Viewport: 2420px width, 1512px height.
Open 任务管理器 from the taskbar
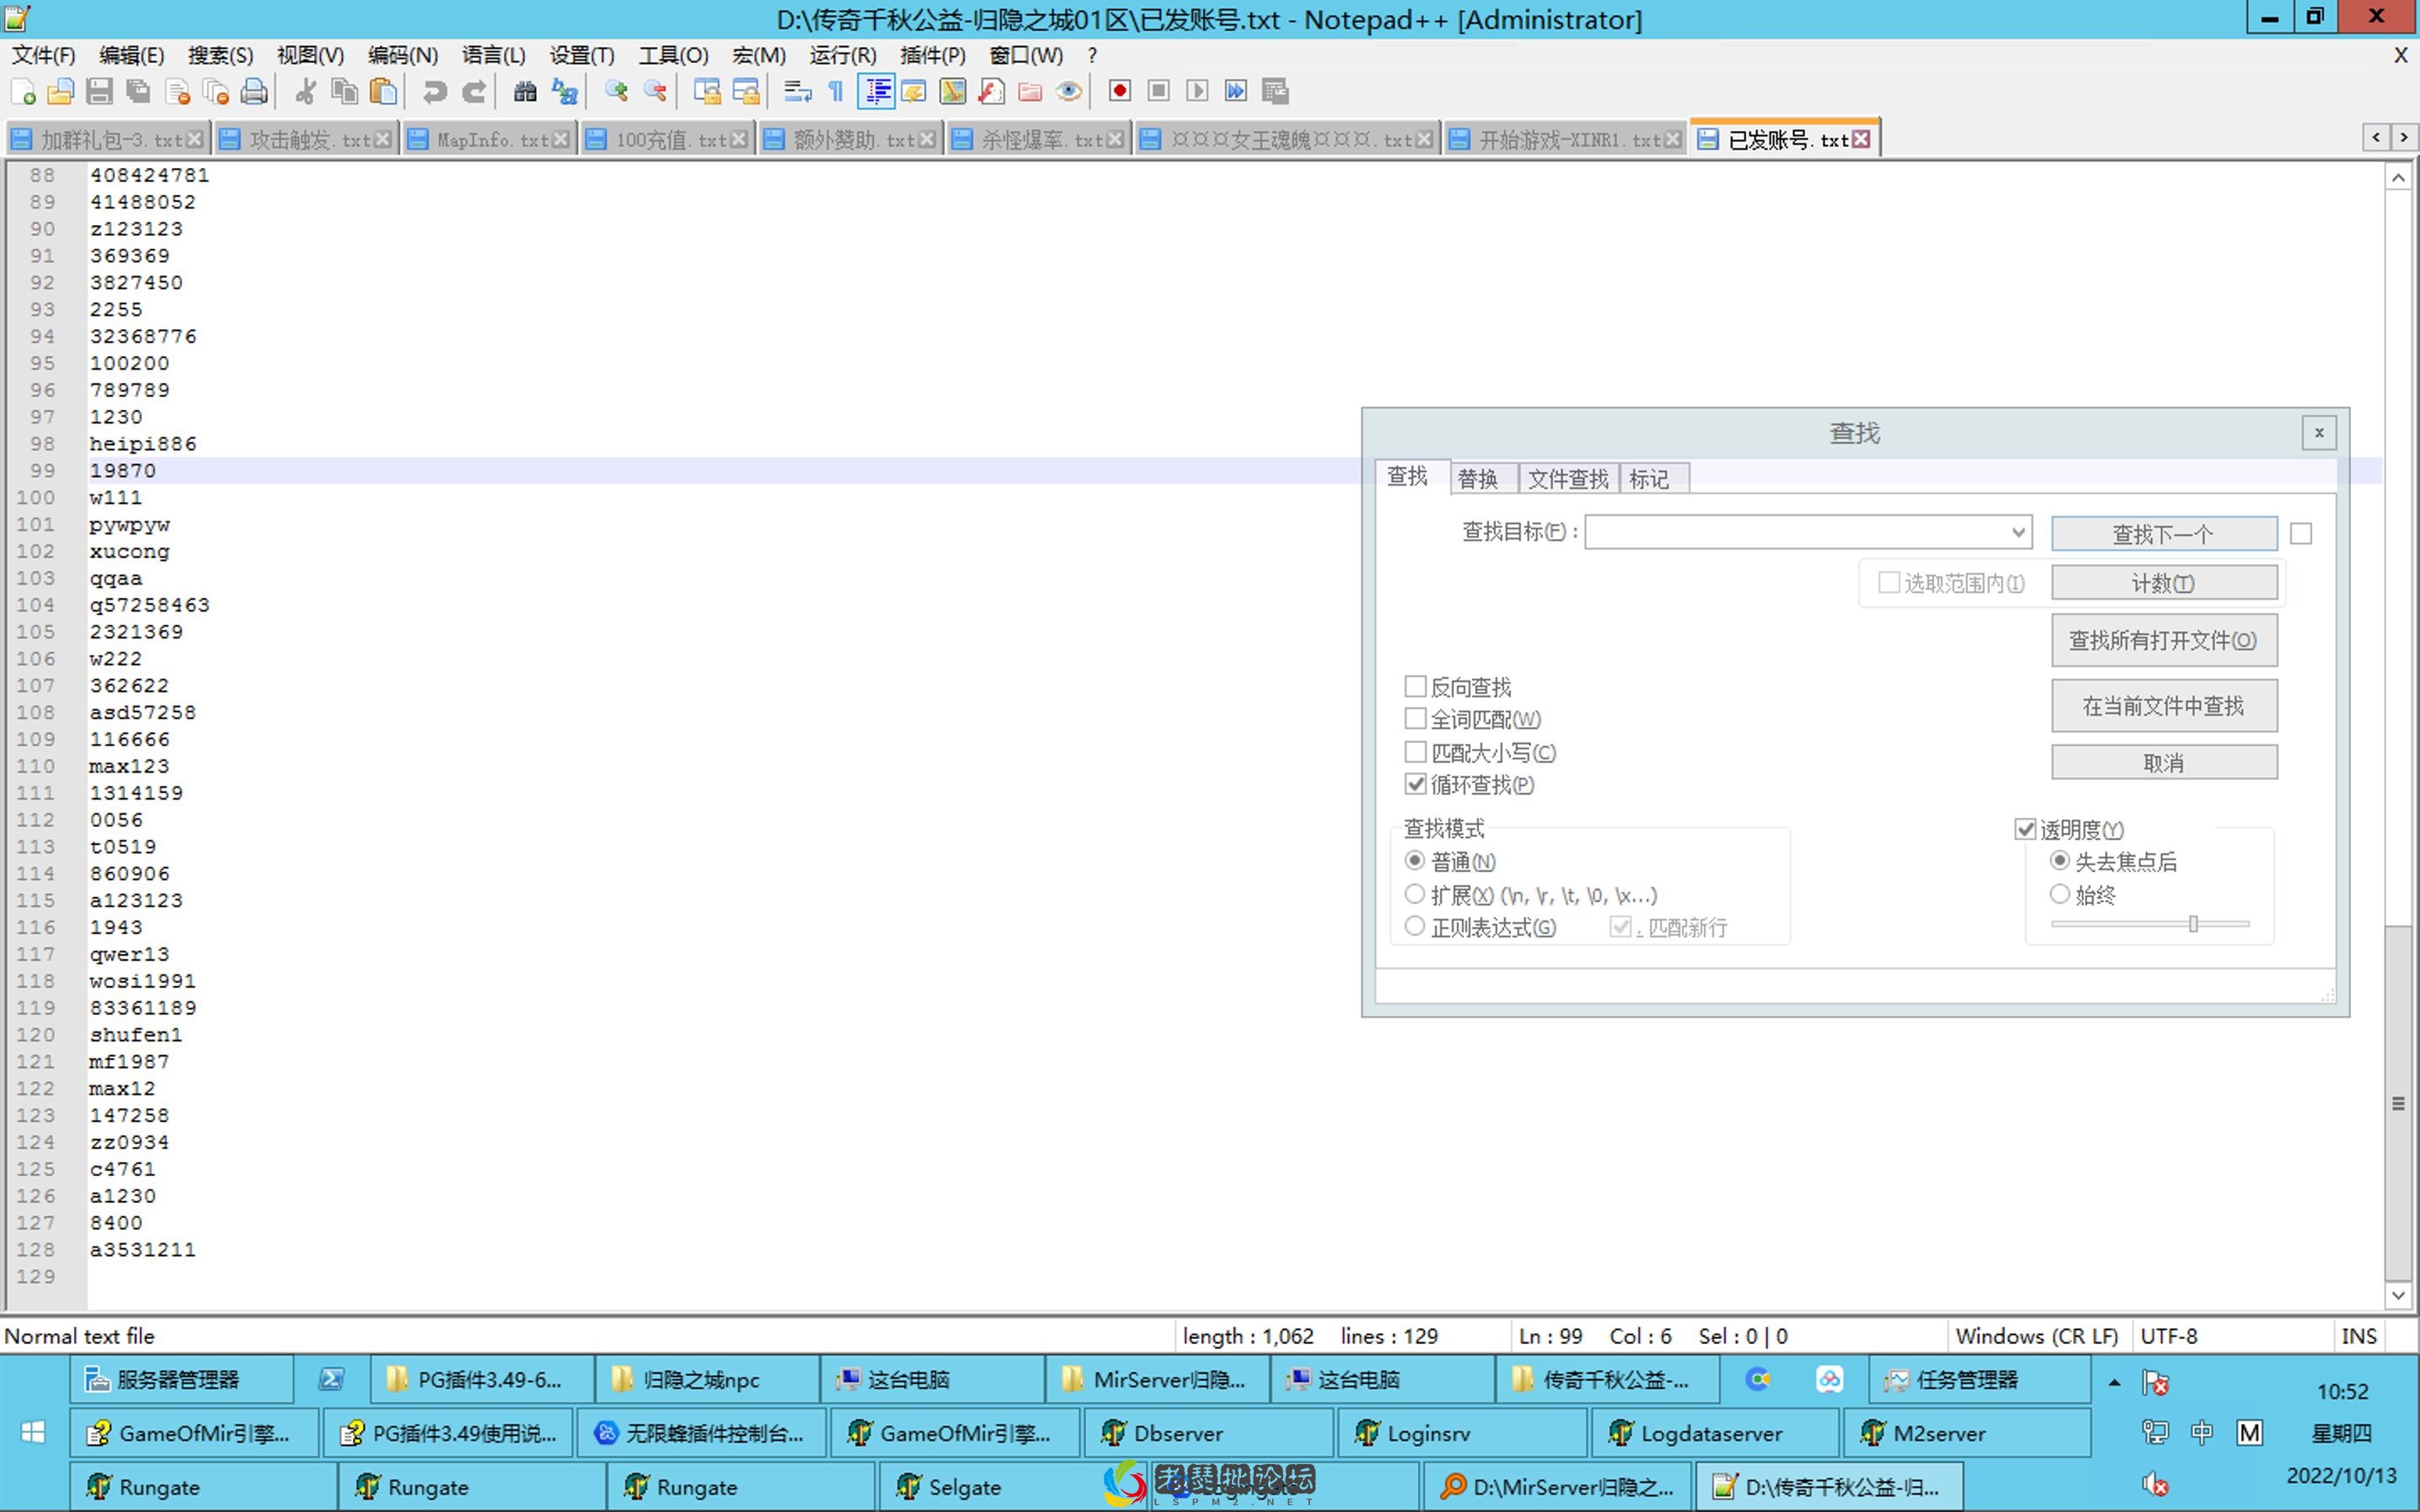tap(1979, 1380)
